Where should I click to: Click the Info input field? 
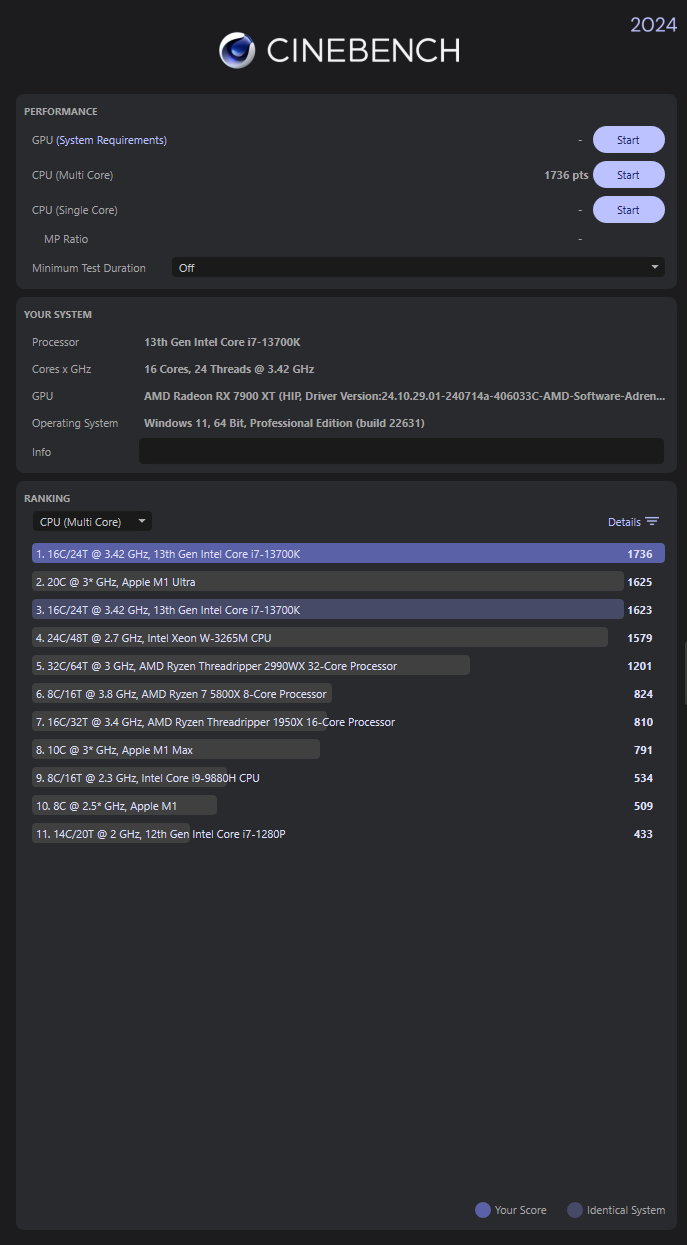401,451
